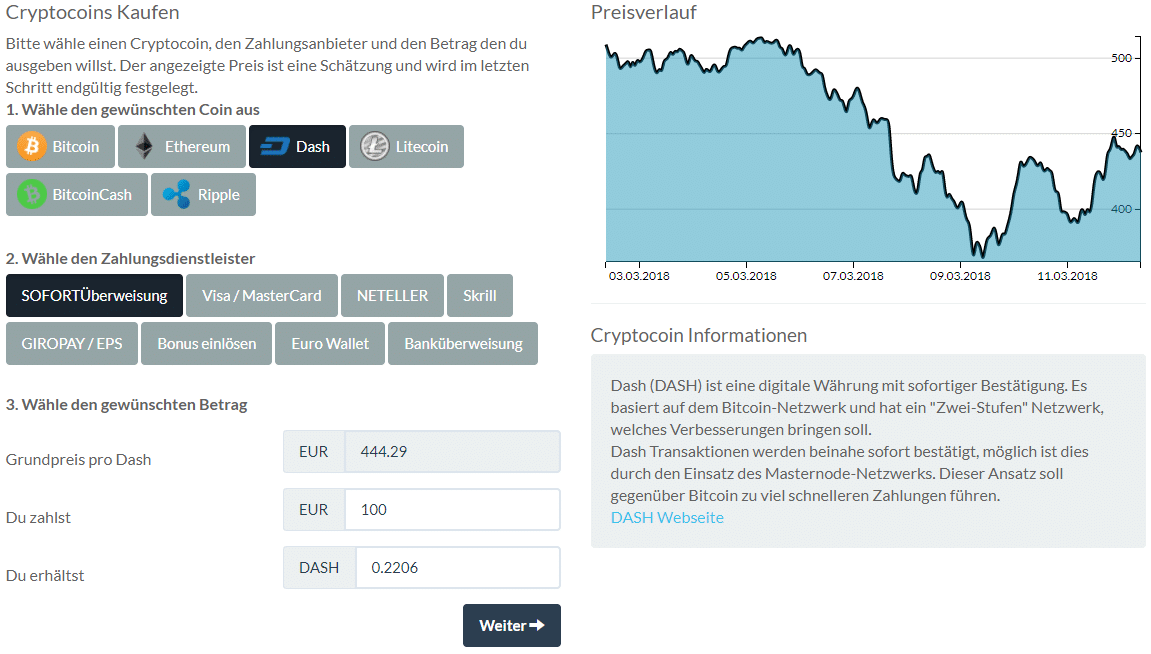Choose Banküberweisung payment method
Screen dimensions: 1151x654
[463, 343]
